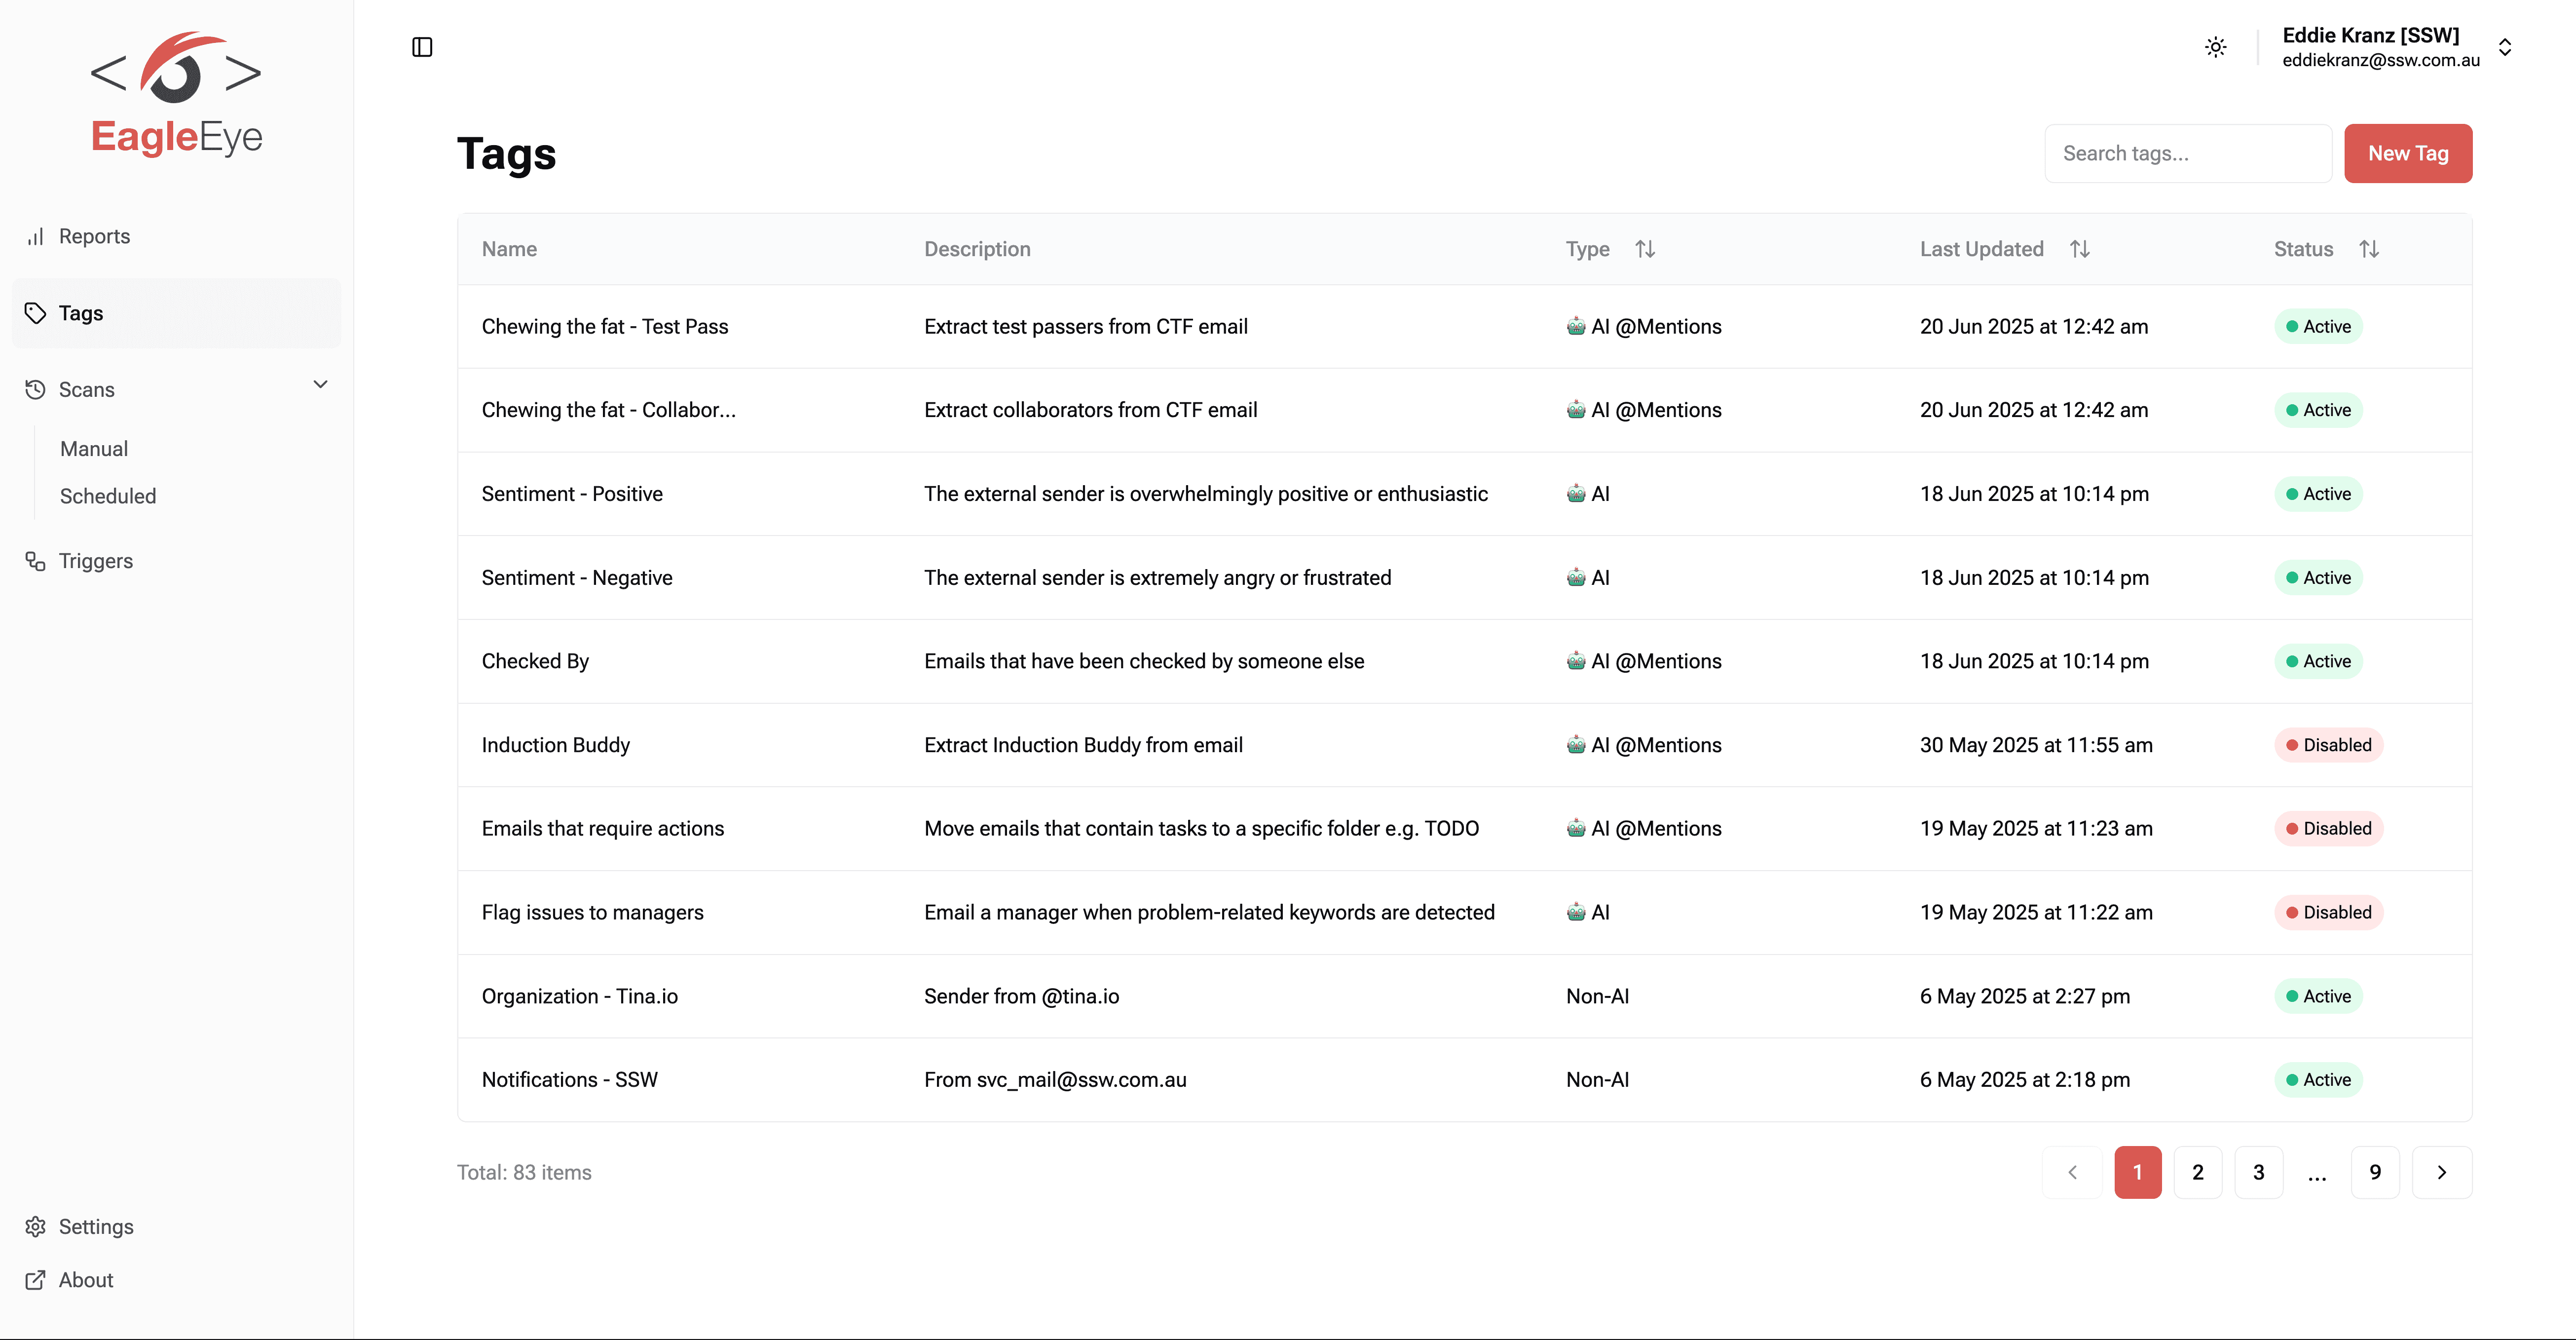Sort by Type using the arrows icon
The height and width of the screenshot is (1340, 2576).
[1645, 249]
